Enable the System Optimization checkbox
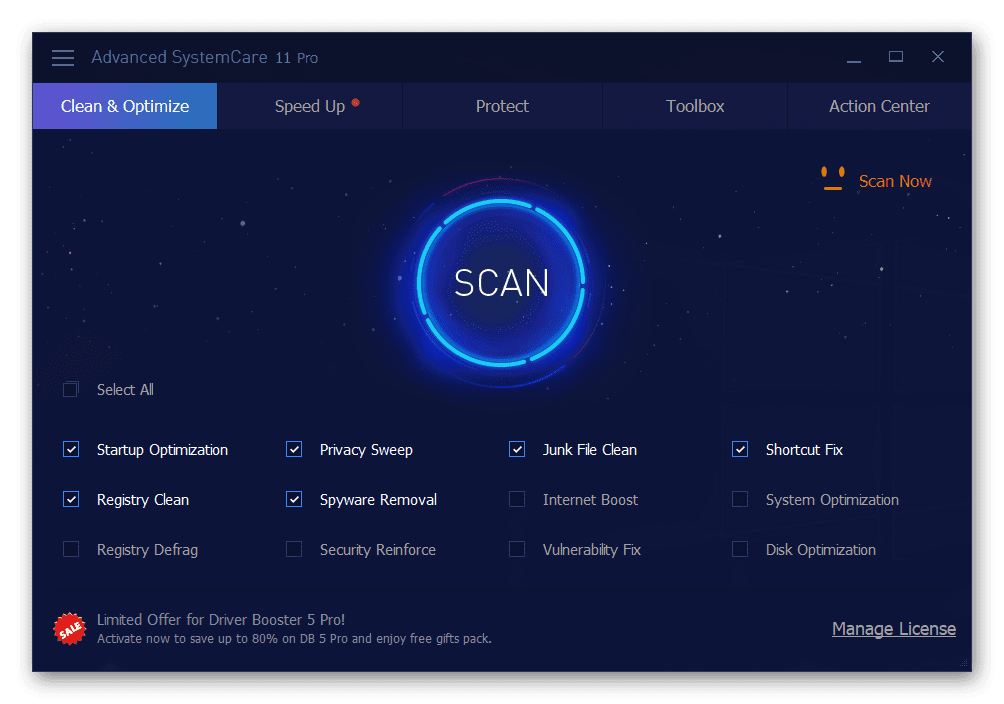 click(740, 499)
